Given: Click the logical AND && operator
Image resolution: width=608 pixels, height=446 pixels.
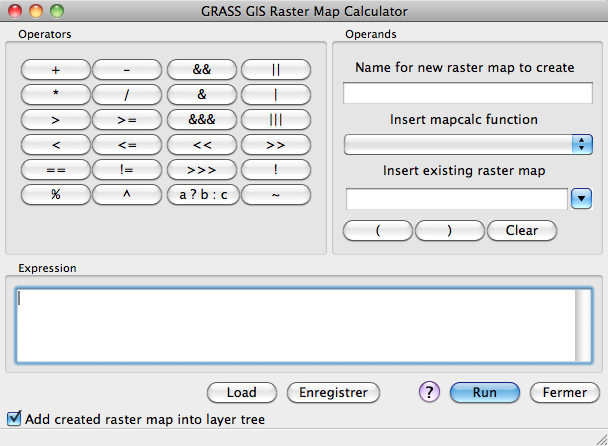Looking at the screenshot, I should tap(202, 70).
